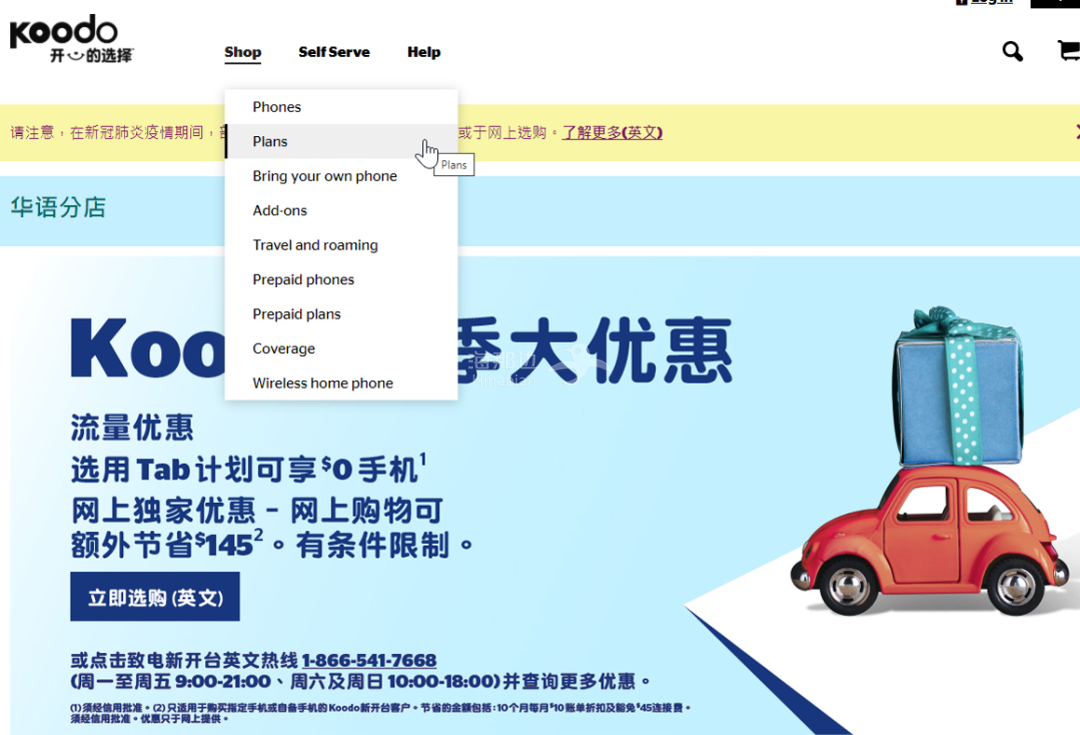Viewport: 1080px width, 735px height.
Task: Select Prepaid phones menu entry
Action: (x=341, y=279)
